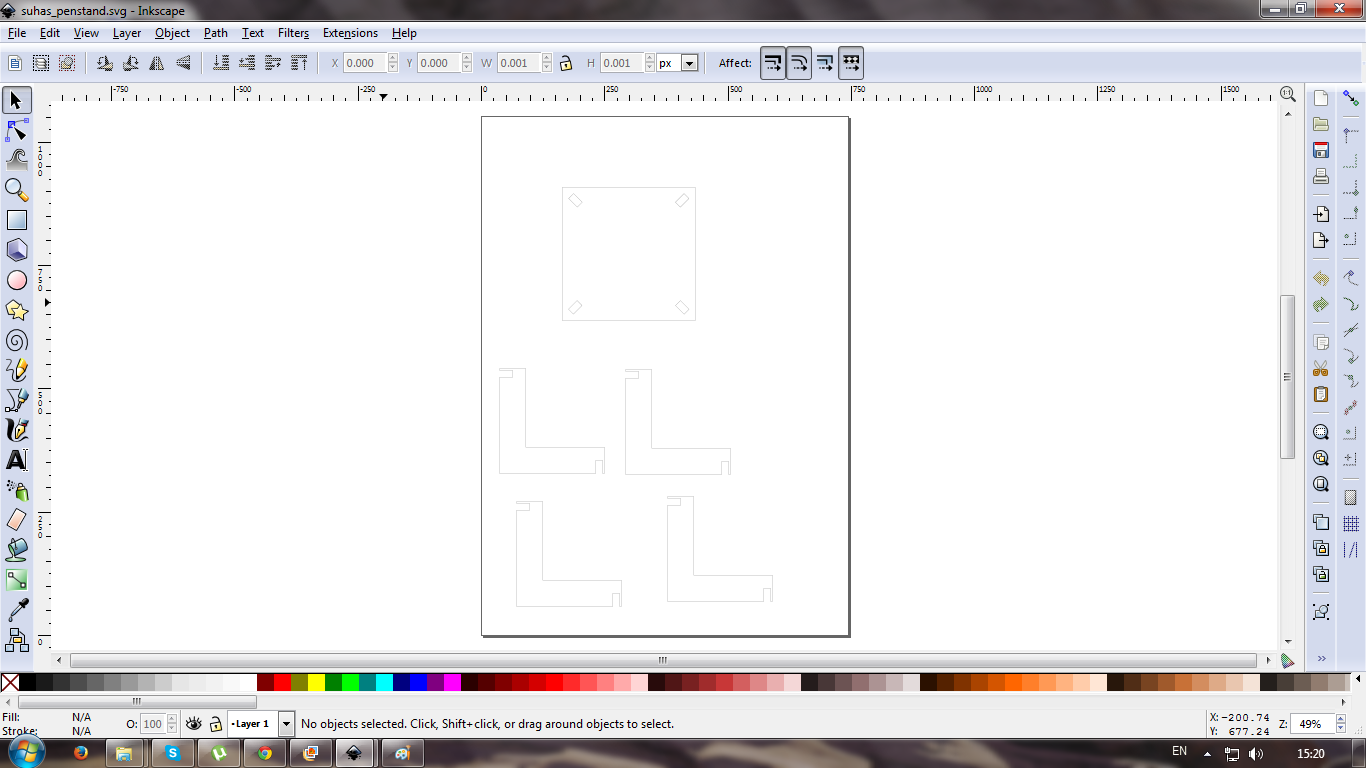Increase width W spinner arrow
The width and height of the screenshot is (1372, 772).
pos(546,58)
